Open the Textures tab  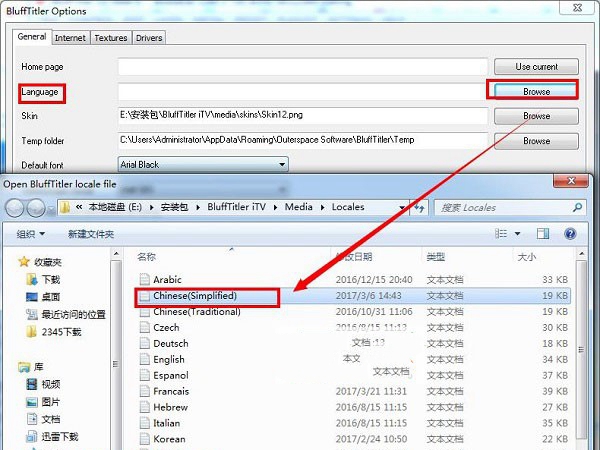click(x=111, y=38)
